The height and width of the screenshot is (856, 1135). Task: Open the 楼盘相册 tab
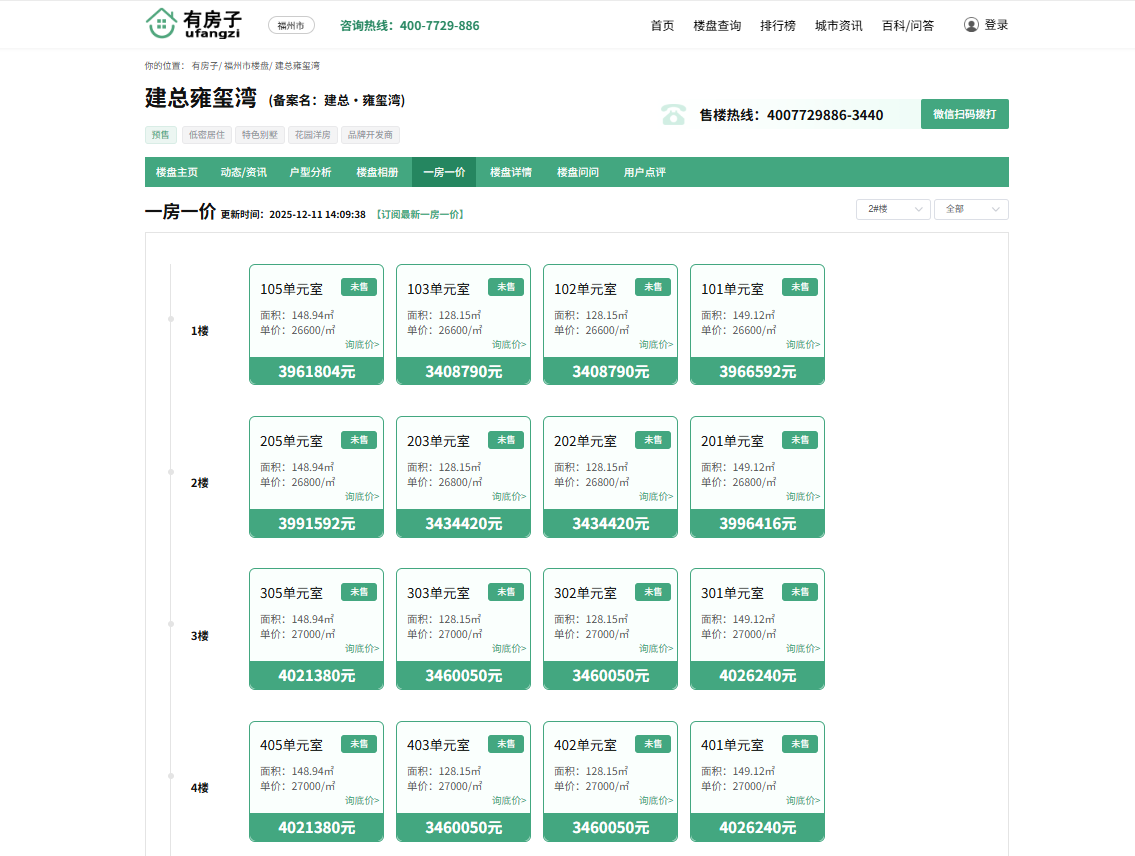(x=377, y=172)
